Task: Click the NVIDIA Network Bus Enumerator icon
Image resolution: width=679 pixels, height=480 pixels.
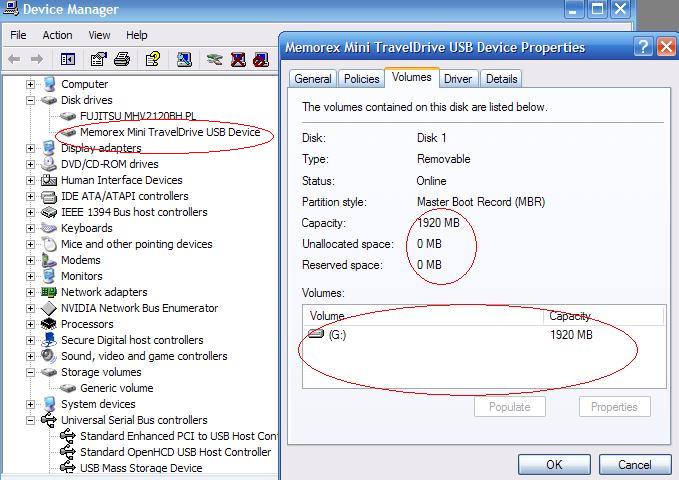Action: point(48,308)
